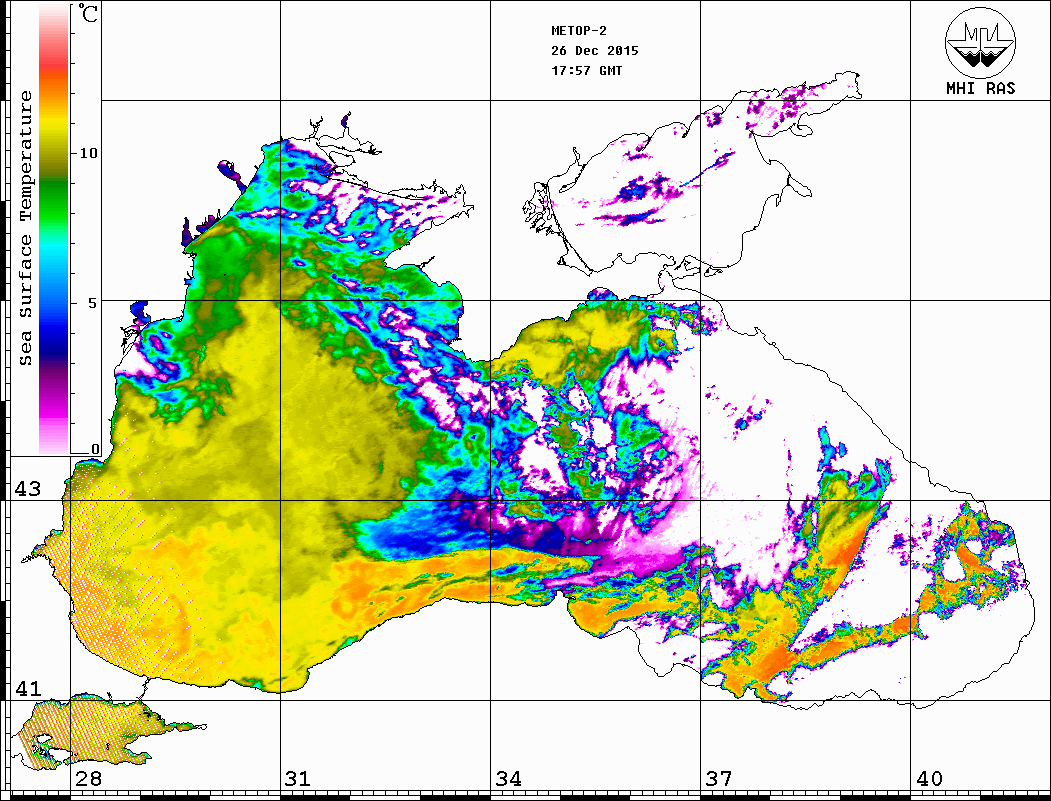Click the '5' tick label on legend

click(93, 303)
